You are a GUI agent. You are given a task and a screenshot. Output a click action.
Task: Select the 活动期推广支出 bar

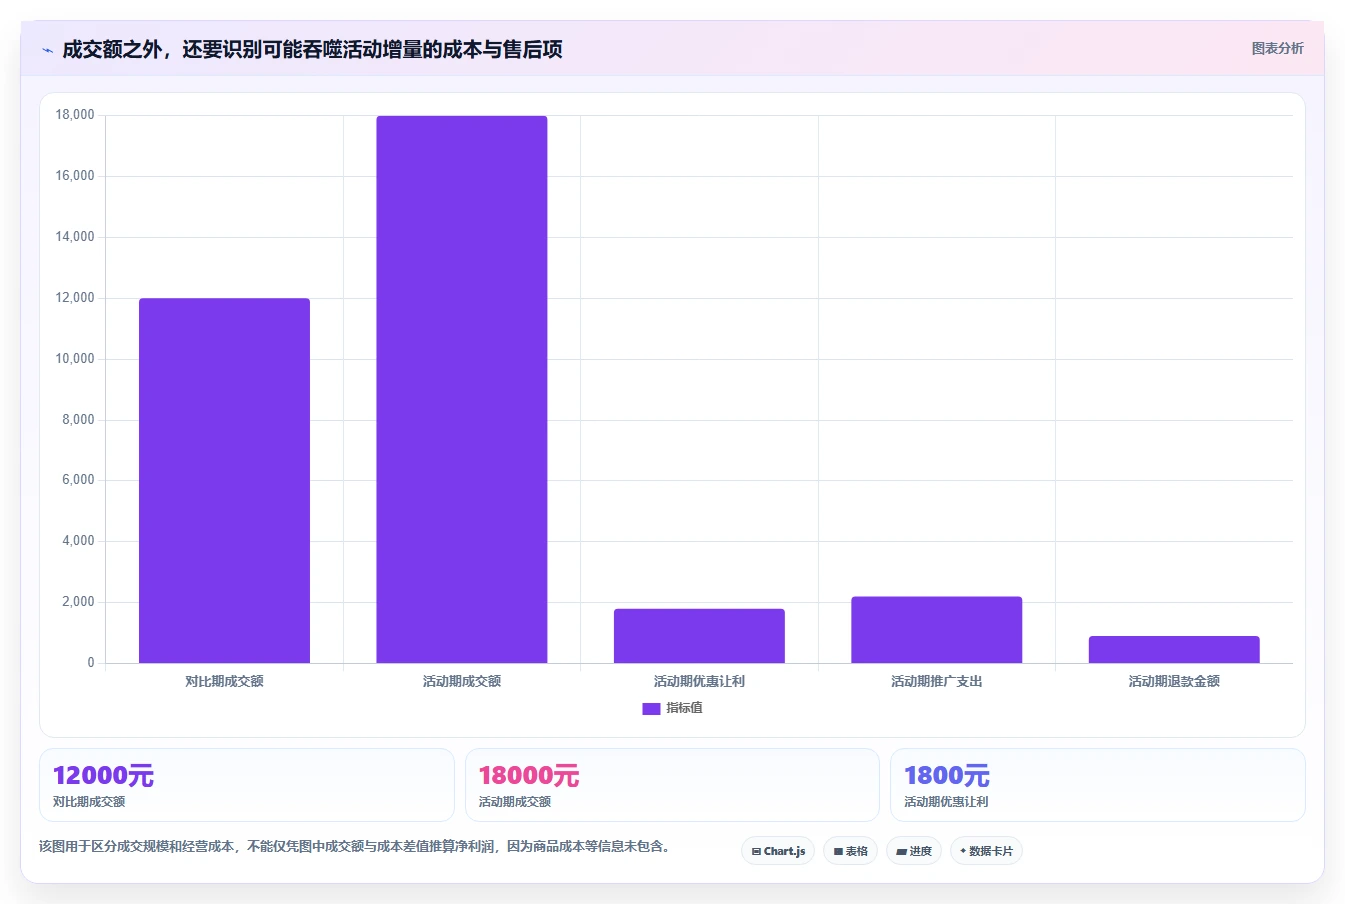tap(937, 630)
